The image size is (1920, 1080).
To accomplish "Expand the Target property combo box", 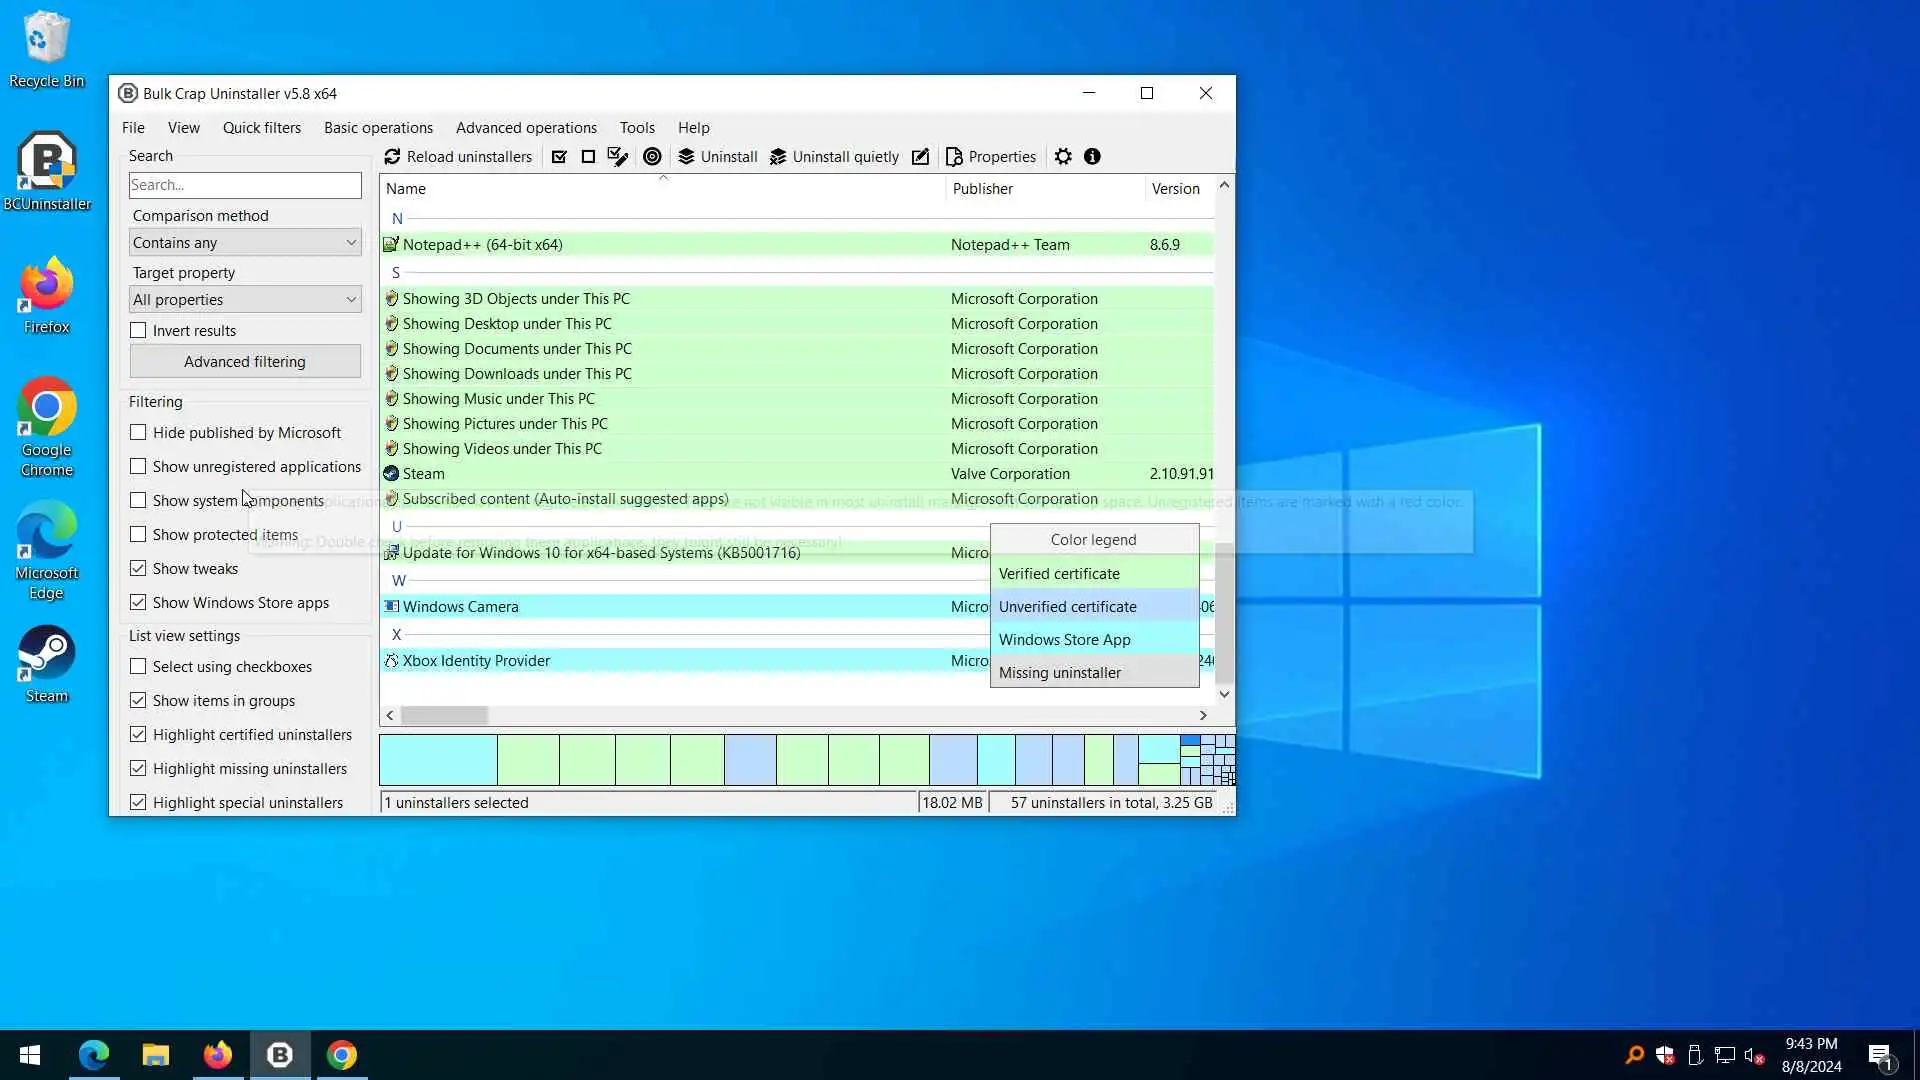I will coord(245,300).
